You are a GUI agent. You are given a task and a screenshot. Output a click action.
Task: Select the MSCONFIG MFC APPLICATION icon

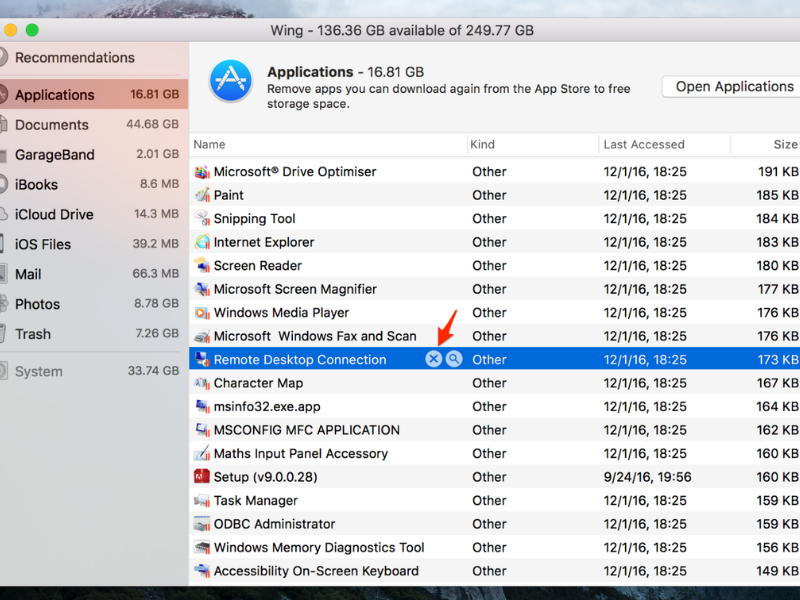[x=202, y=430]
